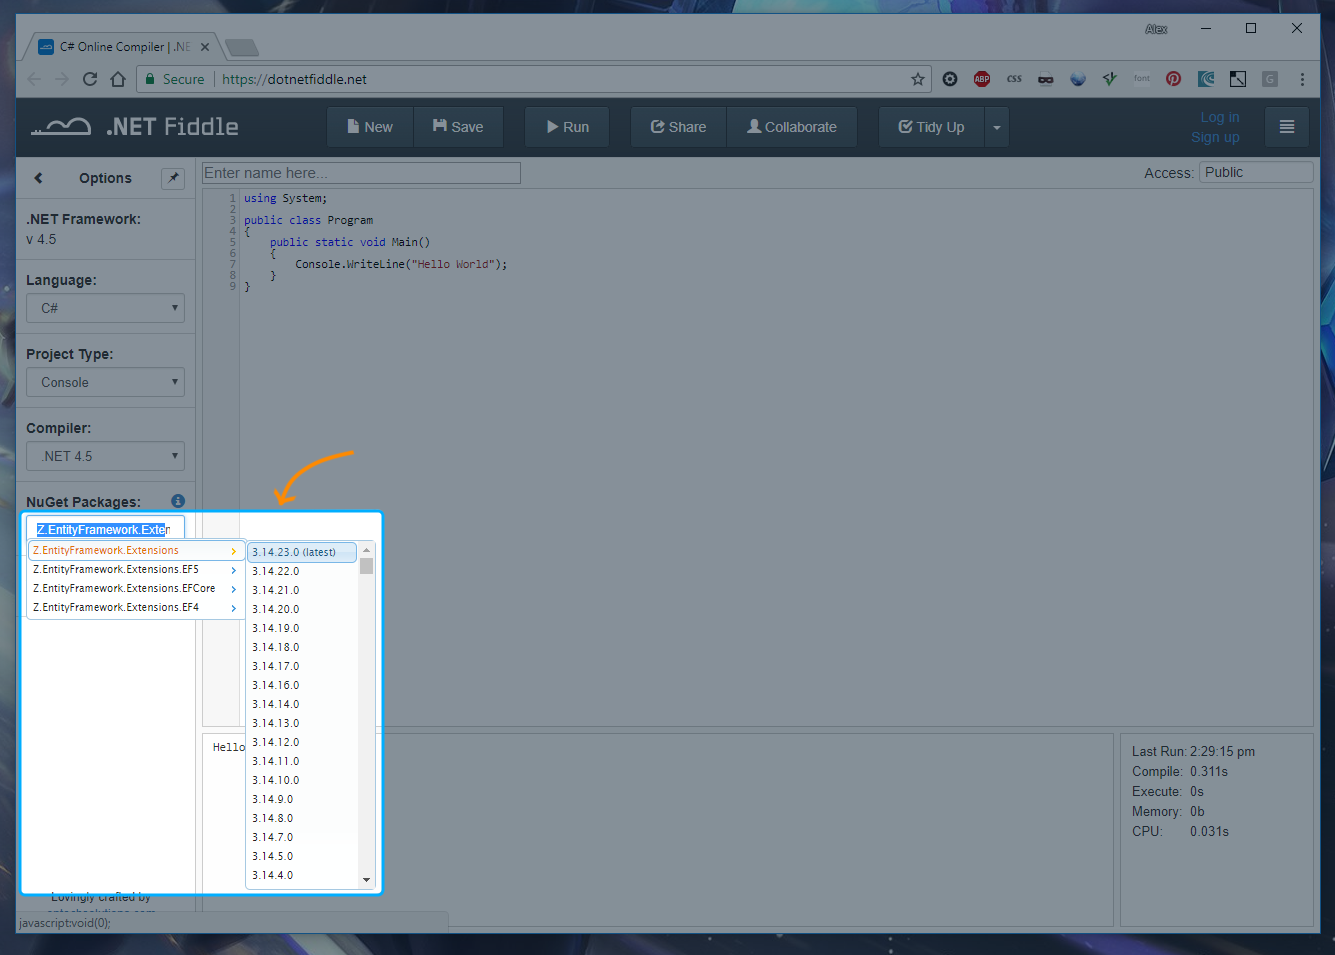The width and height of the screenshot is (1335, 955).
Task: Bookmark page with the star icon
Action: (x=917, y=79)
